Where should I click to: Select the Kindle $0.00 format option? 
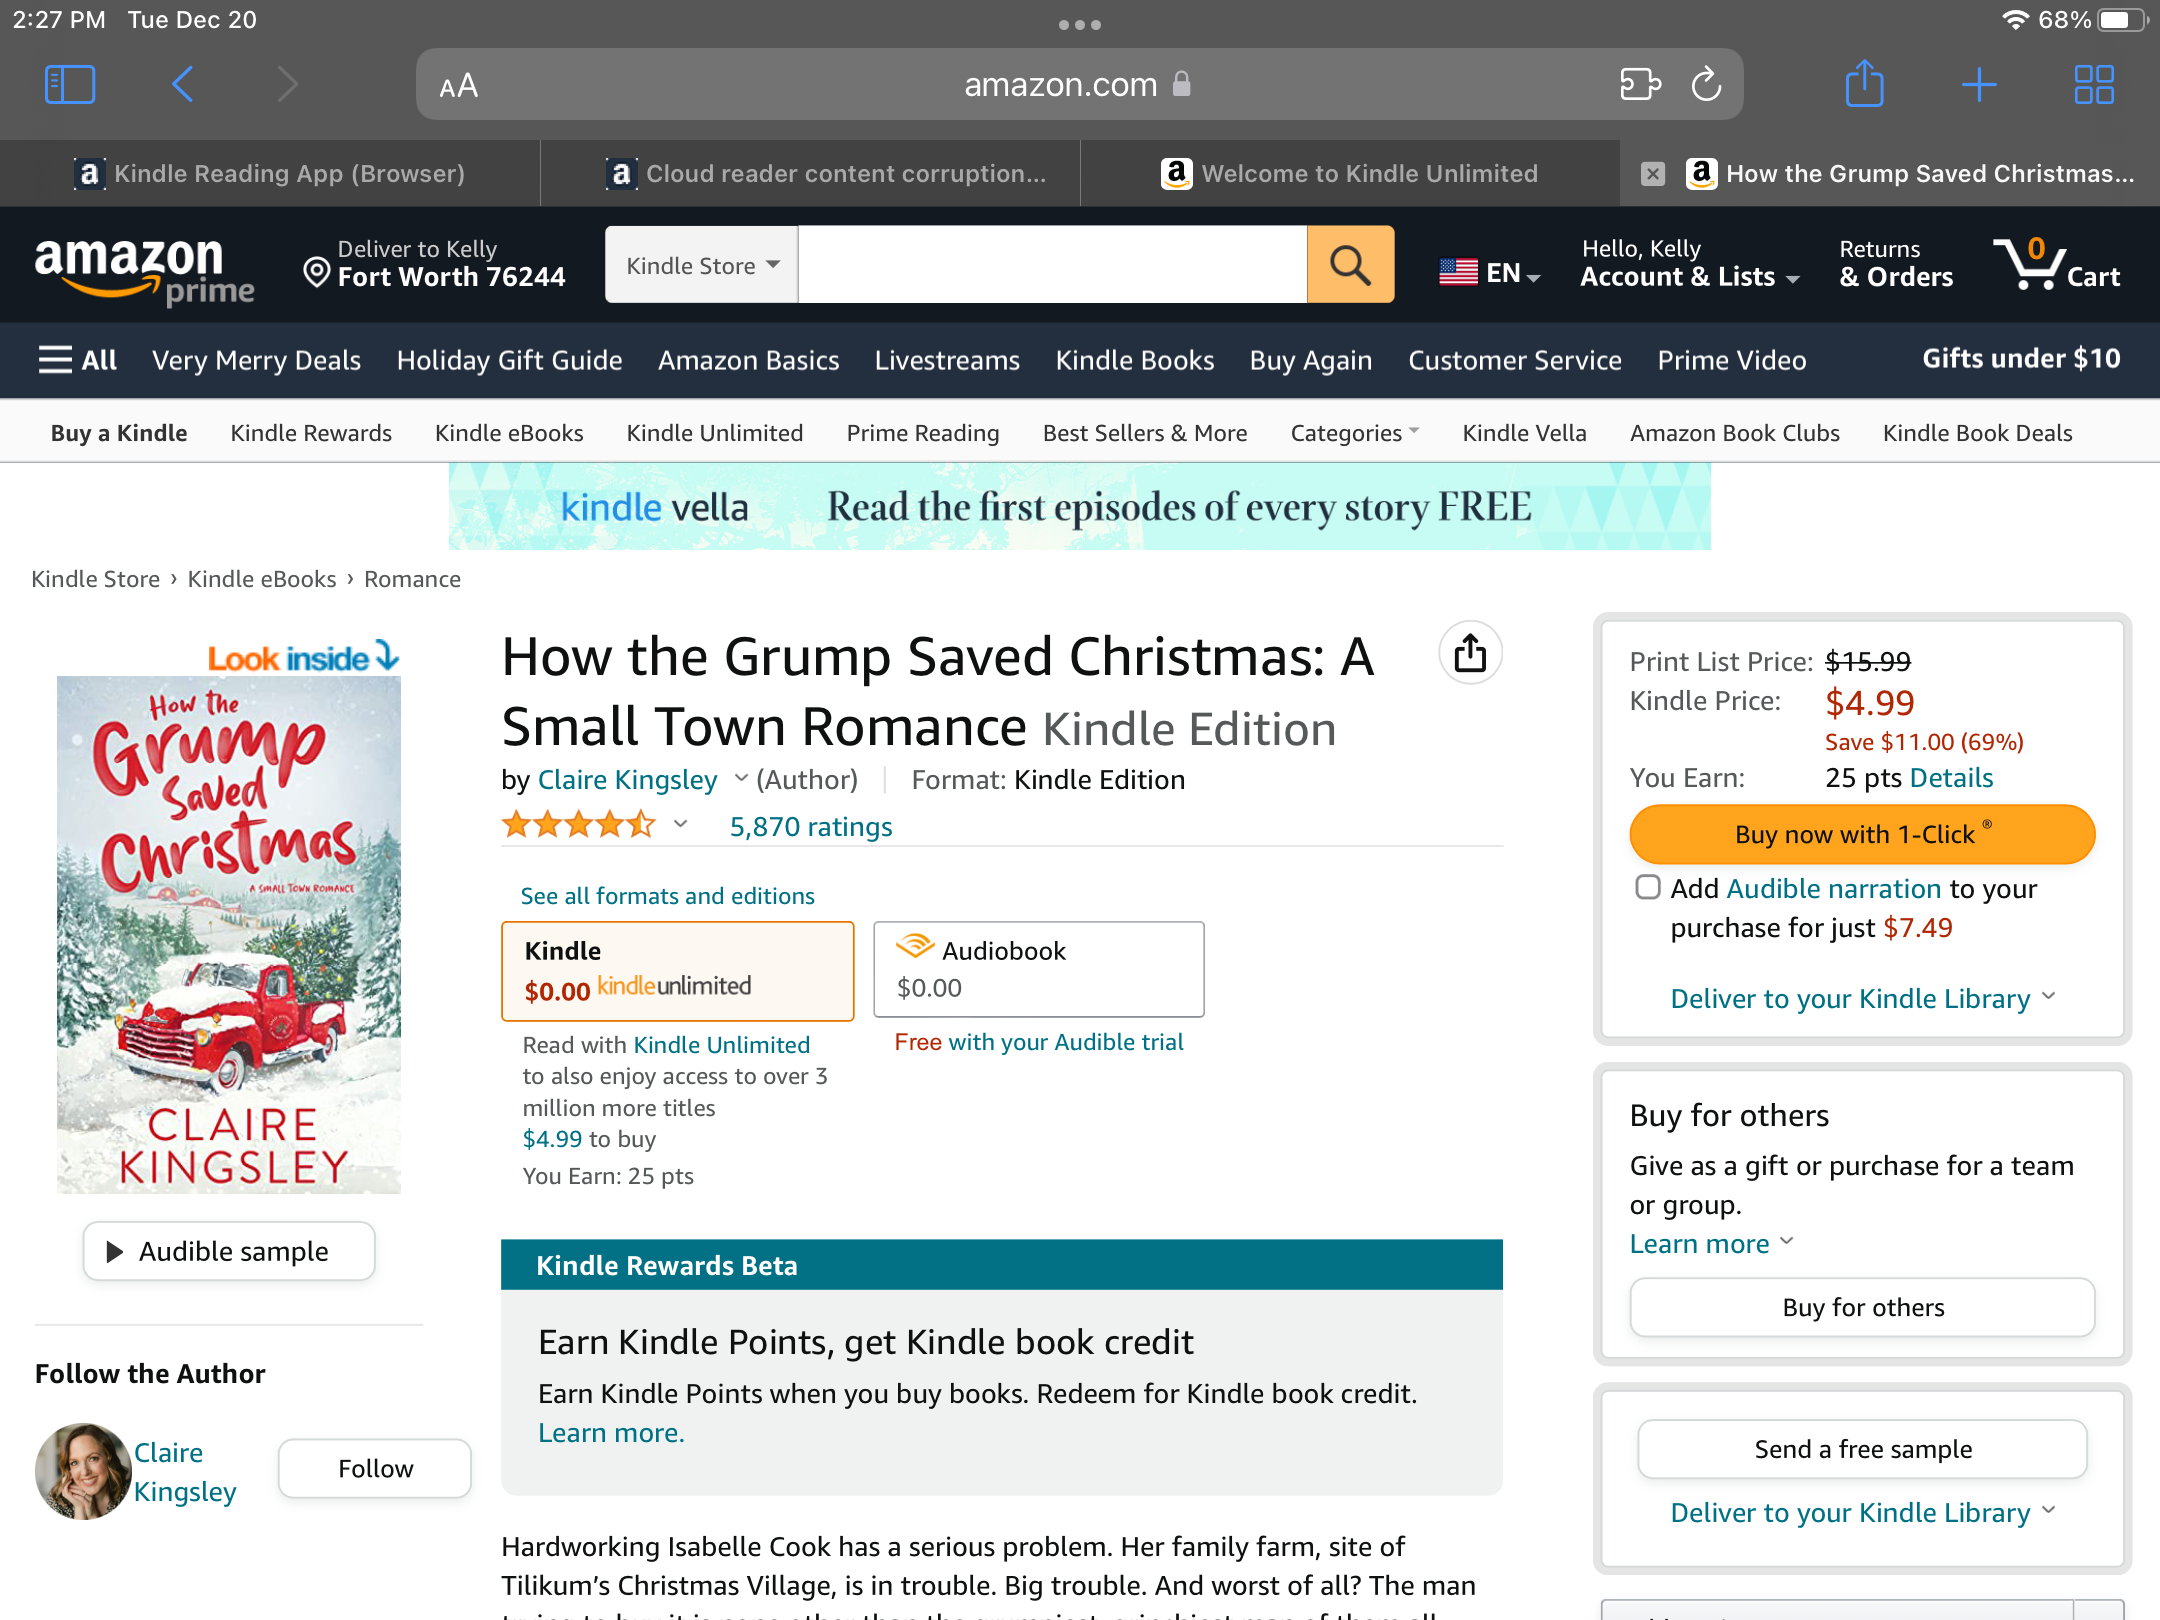click(x=677, y=970)
